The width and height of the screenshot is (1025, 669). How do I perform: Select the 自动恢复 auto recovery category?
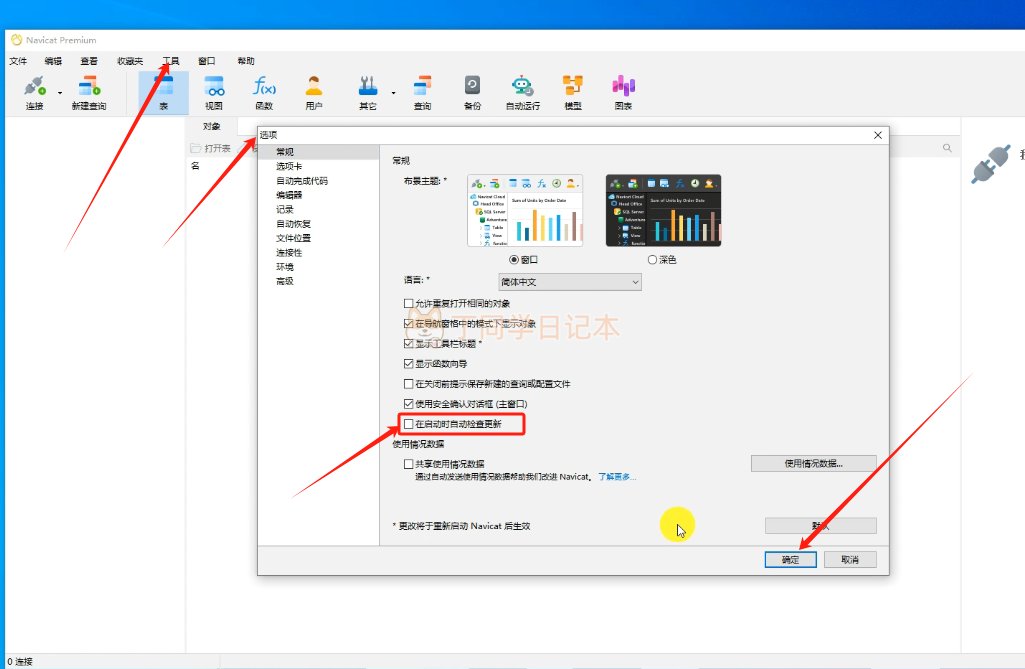click(x=294, y=224)
